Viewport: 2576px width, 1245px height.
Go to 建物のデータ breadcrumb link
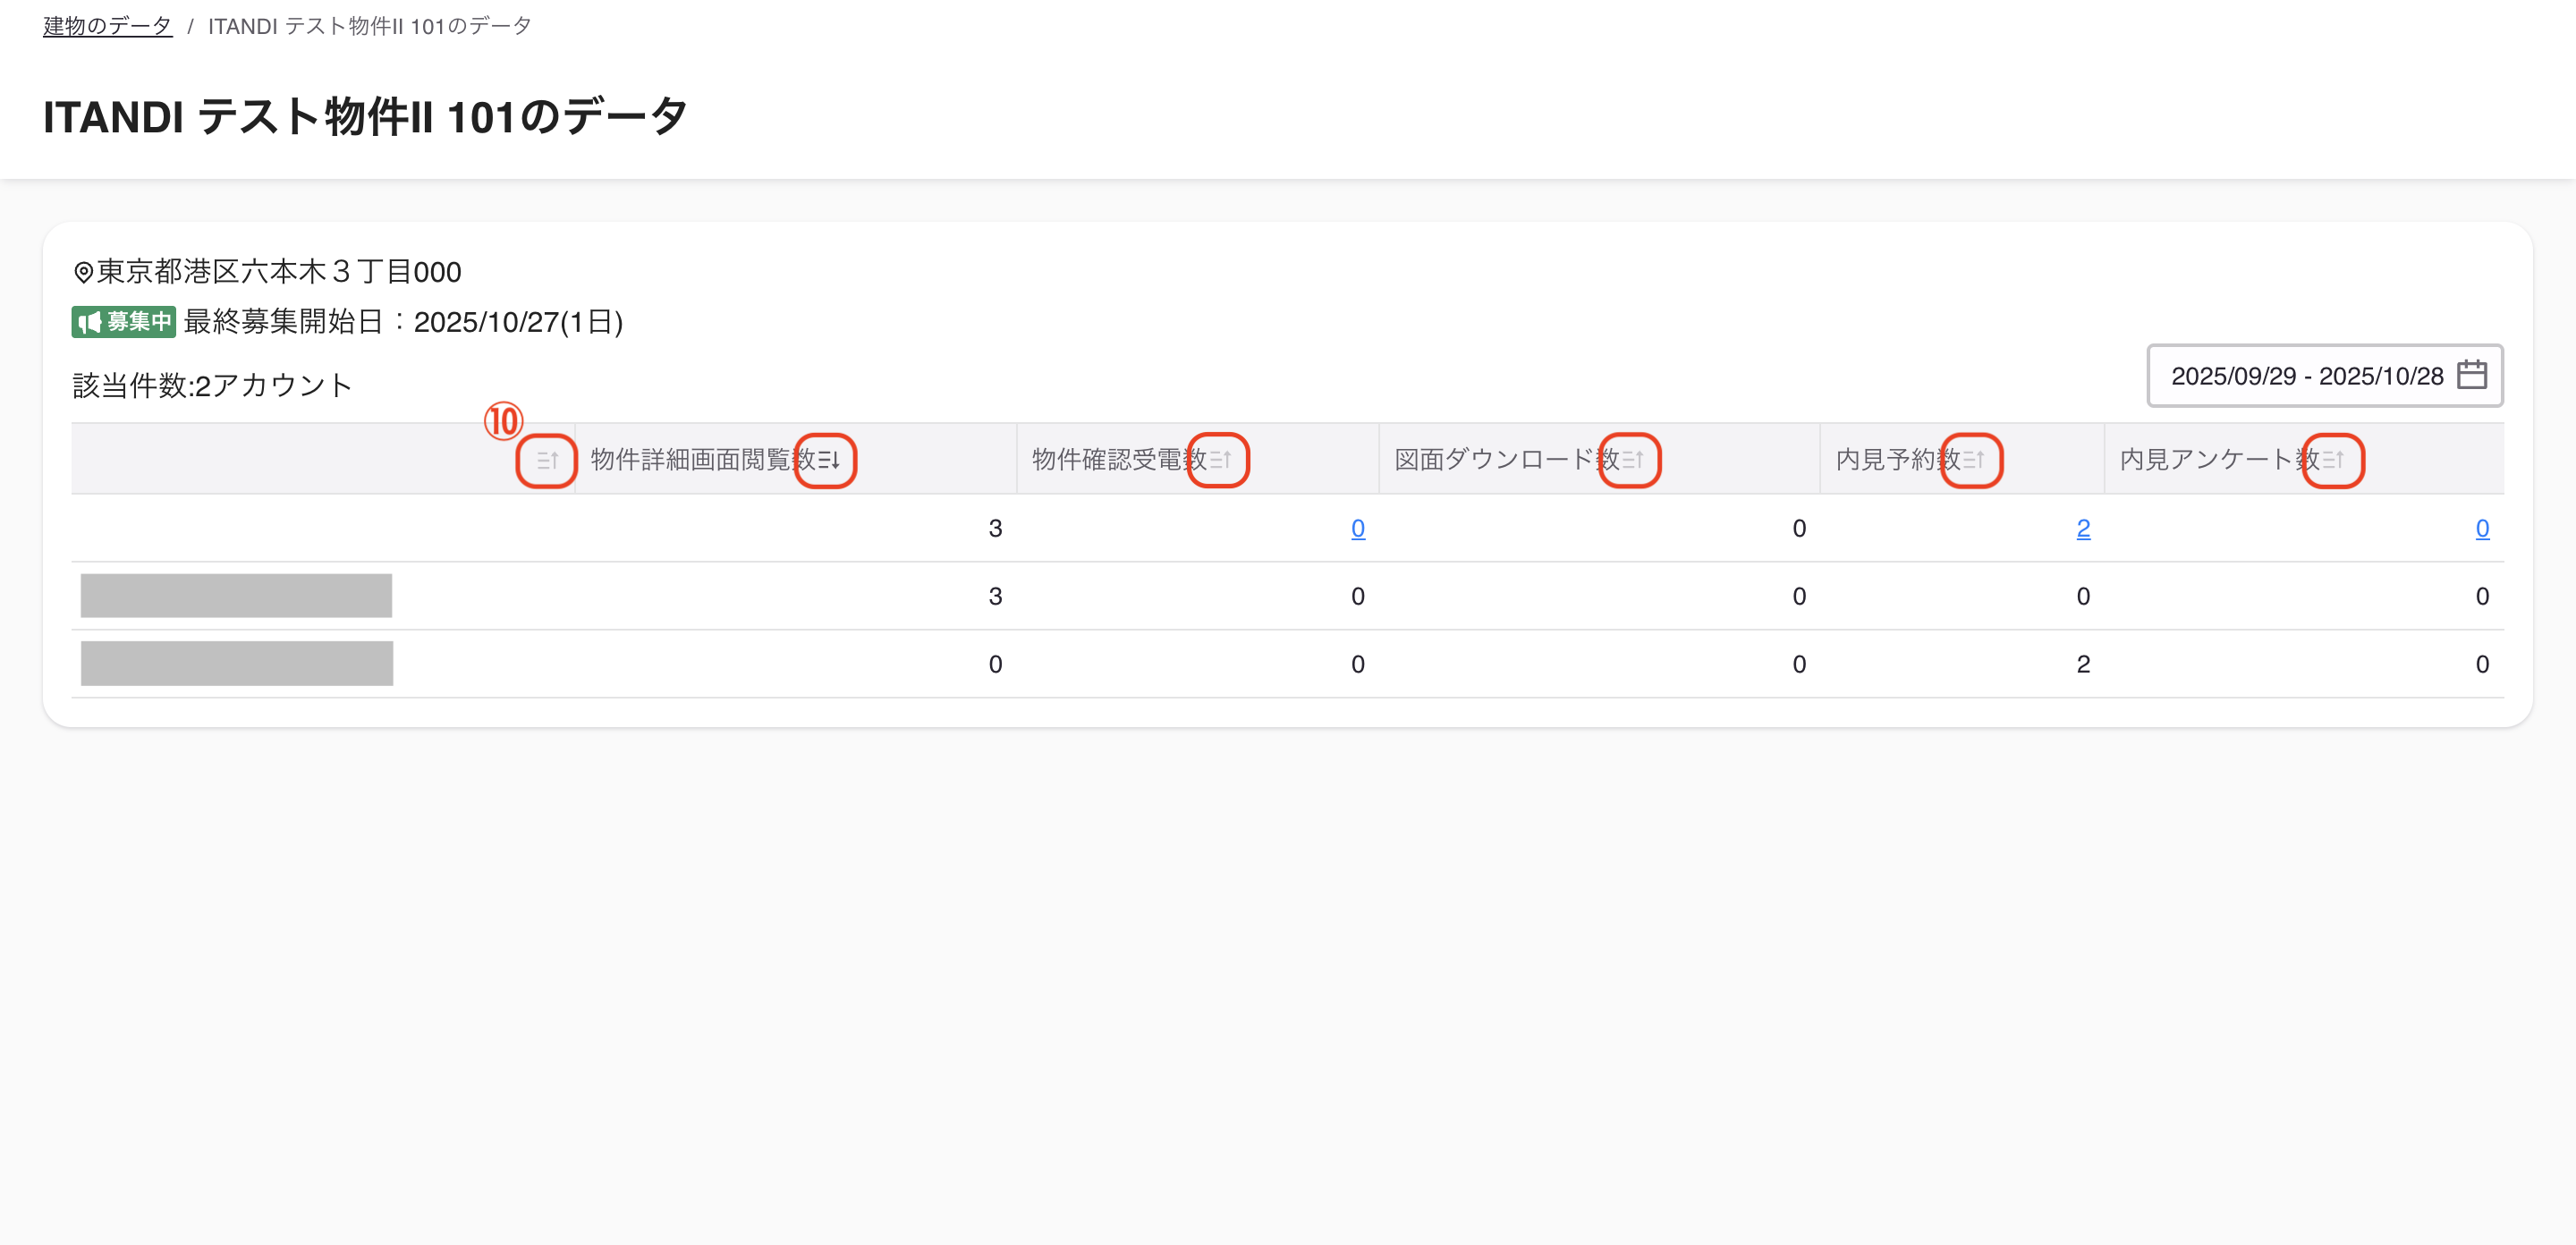[x=108, y=26]
